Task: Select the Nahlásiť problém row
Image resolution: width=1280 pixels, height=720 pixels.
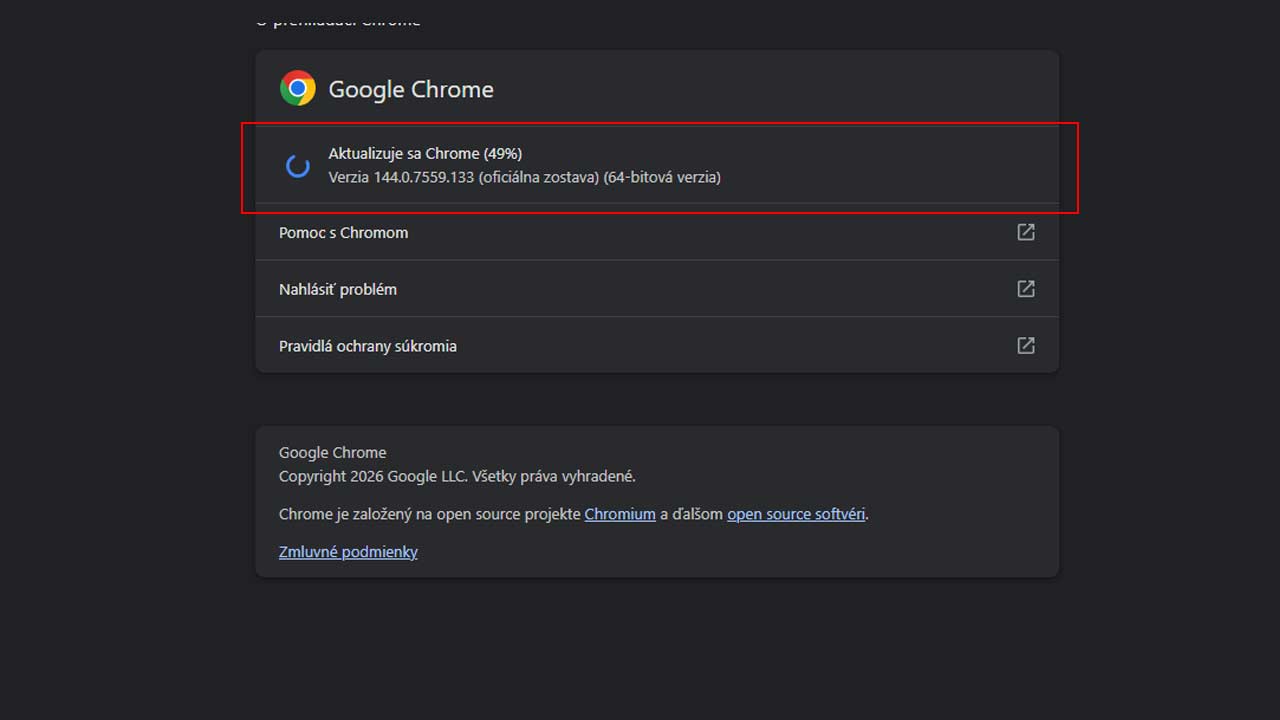Action: (657, 289)
